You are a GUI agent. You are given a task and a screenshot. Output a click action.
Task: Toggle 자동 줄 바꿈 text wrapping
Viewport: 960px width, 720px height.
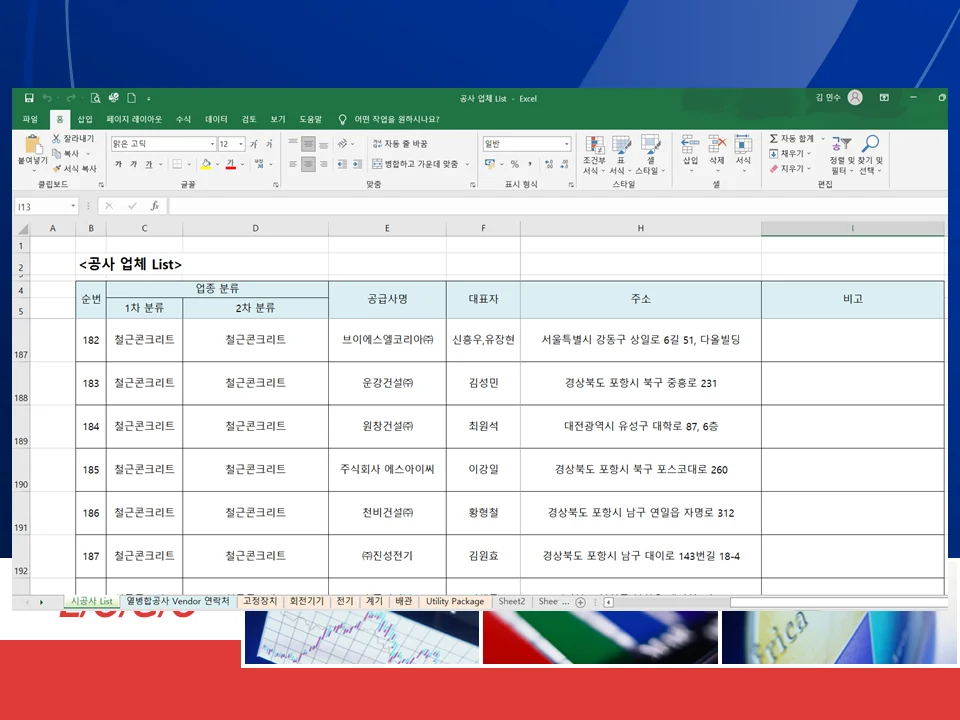tap(400, 144)
